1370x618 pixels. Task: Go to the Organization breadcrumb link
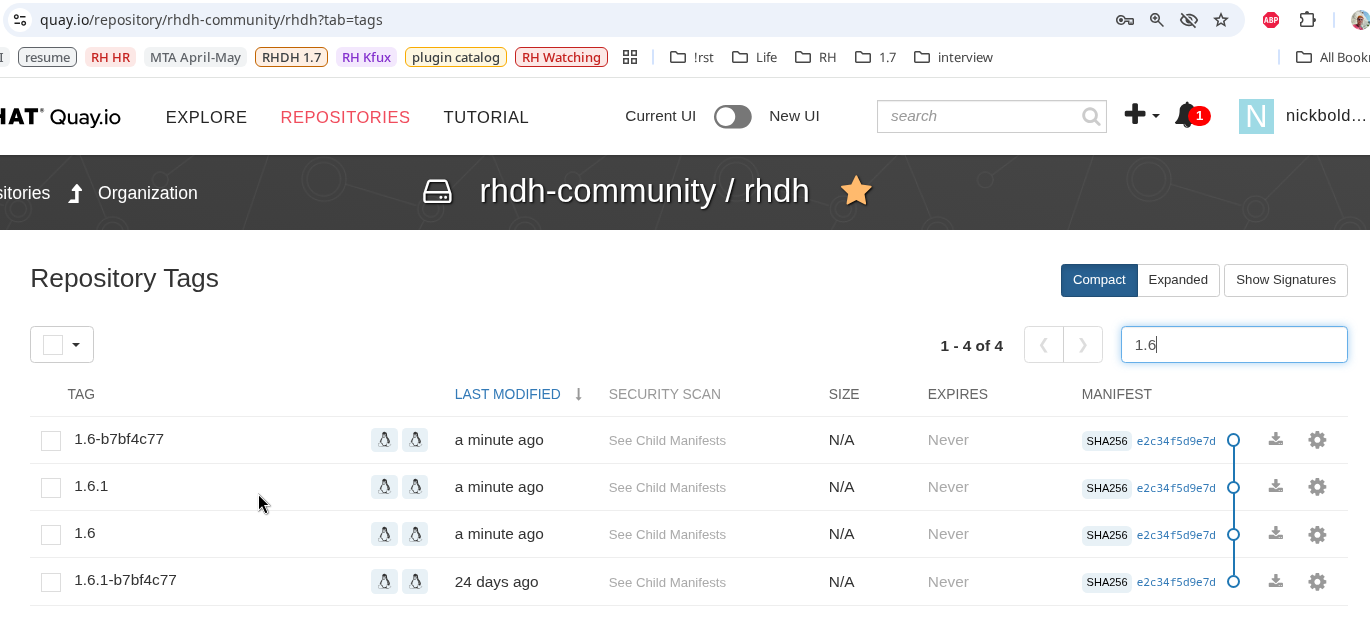point(147,193)
